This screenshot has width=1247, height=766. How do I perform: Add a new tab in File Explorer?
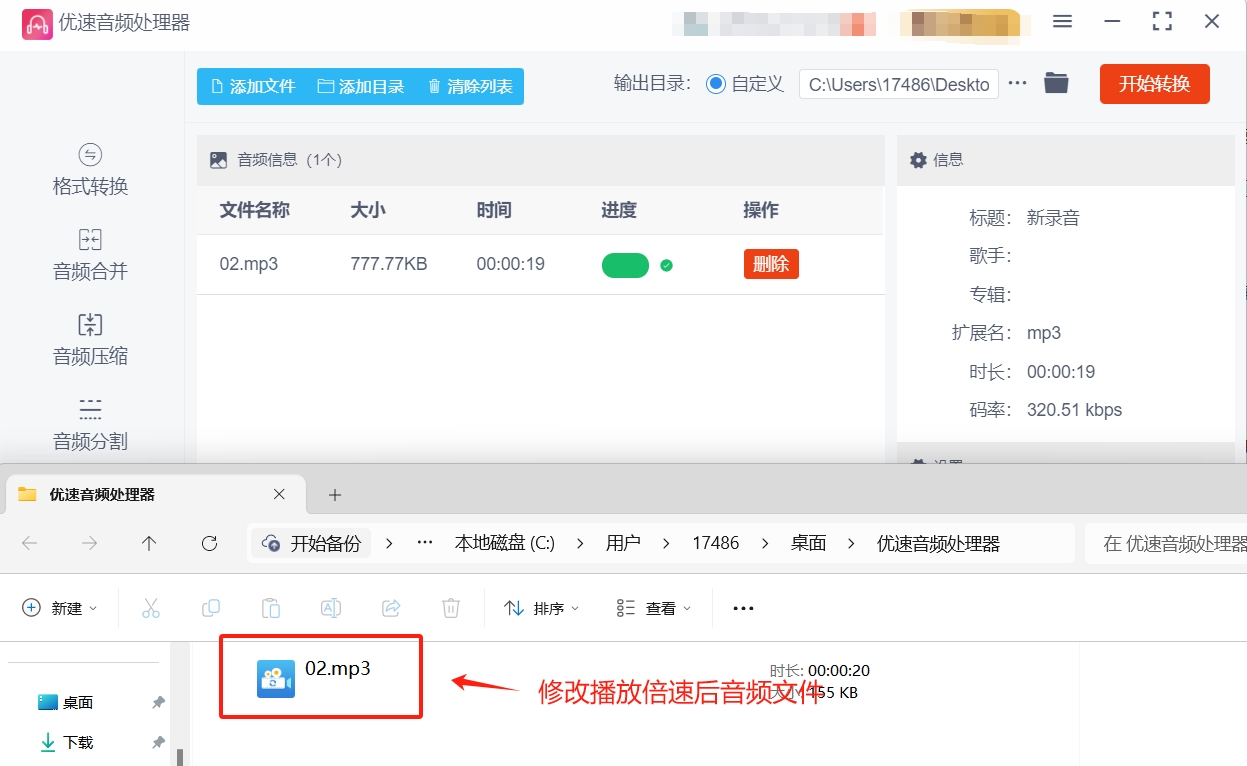tap(335, 494)
